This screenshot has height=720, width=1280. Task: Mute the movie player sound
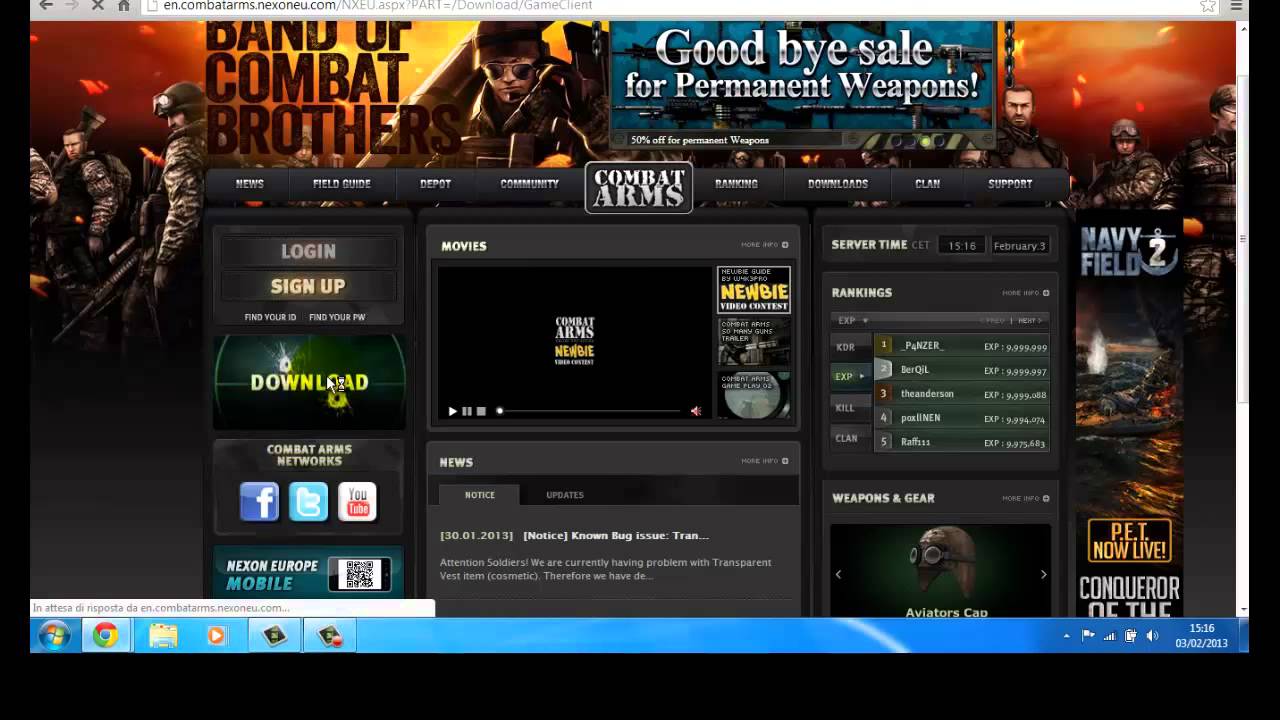tap(696, 411)
